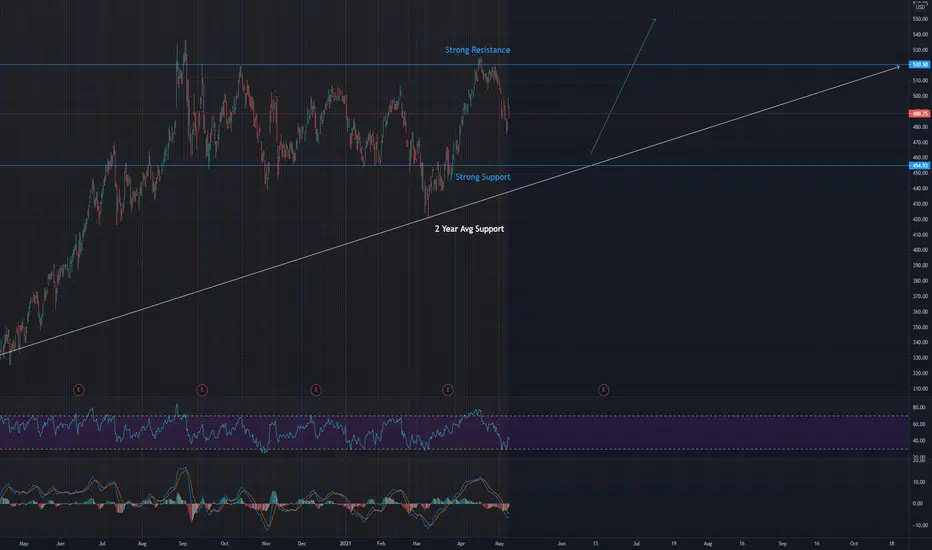Click the 310.00 price axis label
The image size is (932, 550).
920,388
